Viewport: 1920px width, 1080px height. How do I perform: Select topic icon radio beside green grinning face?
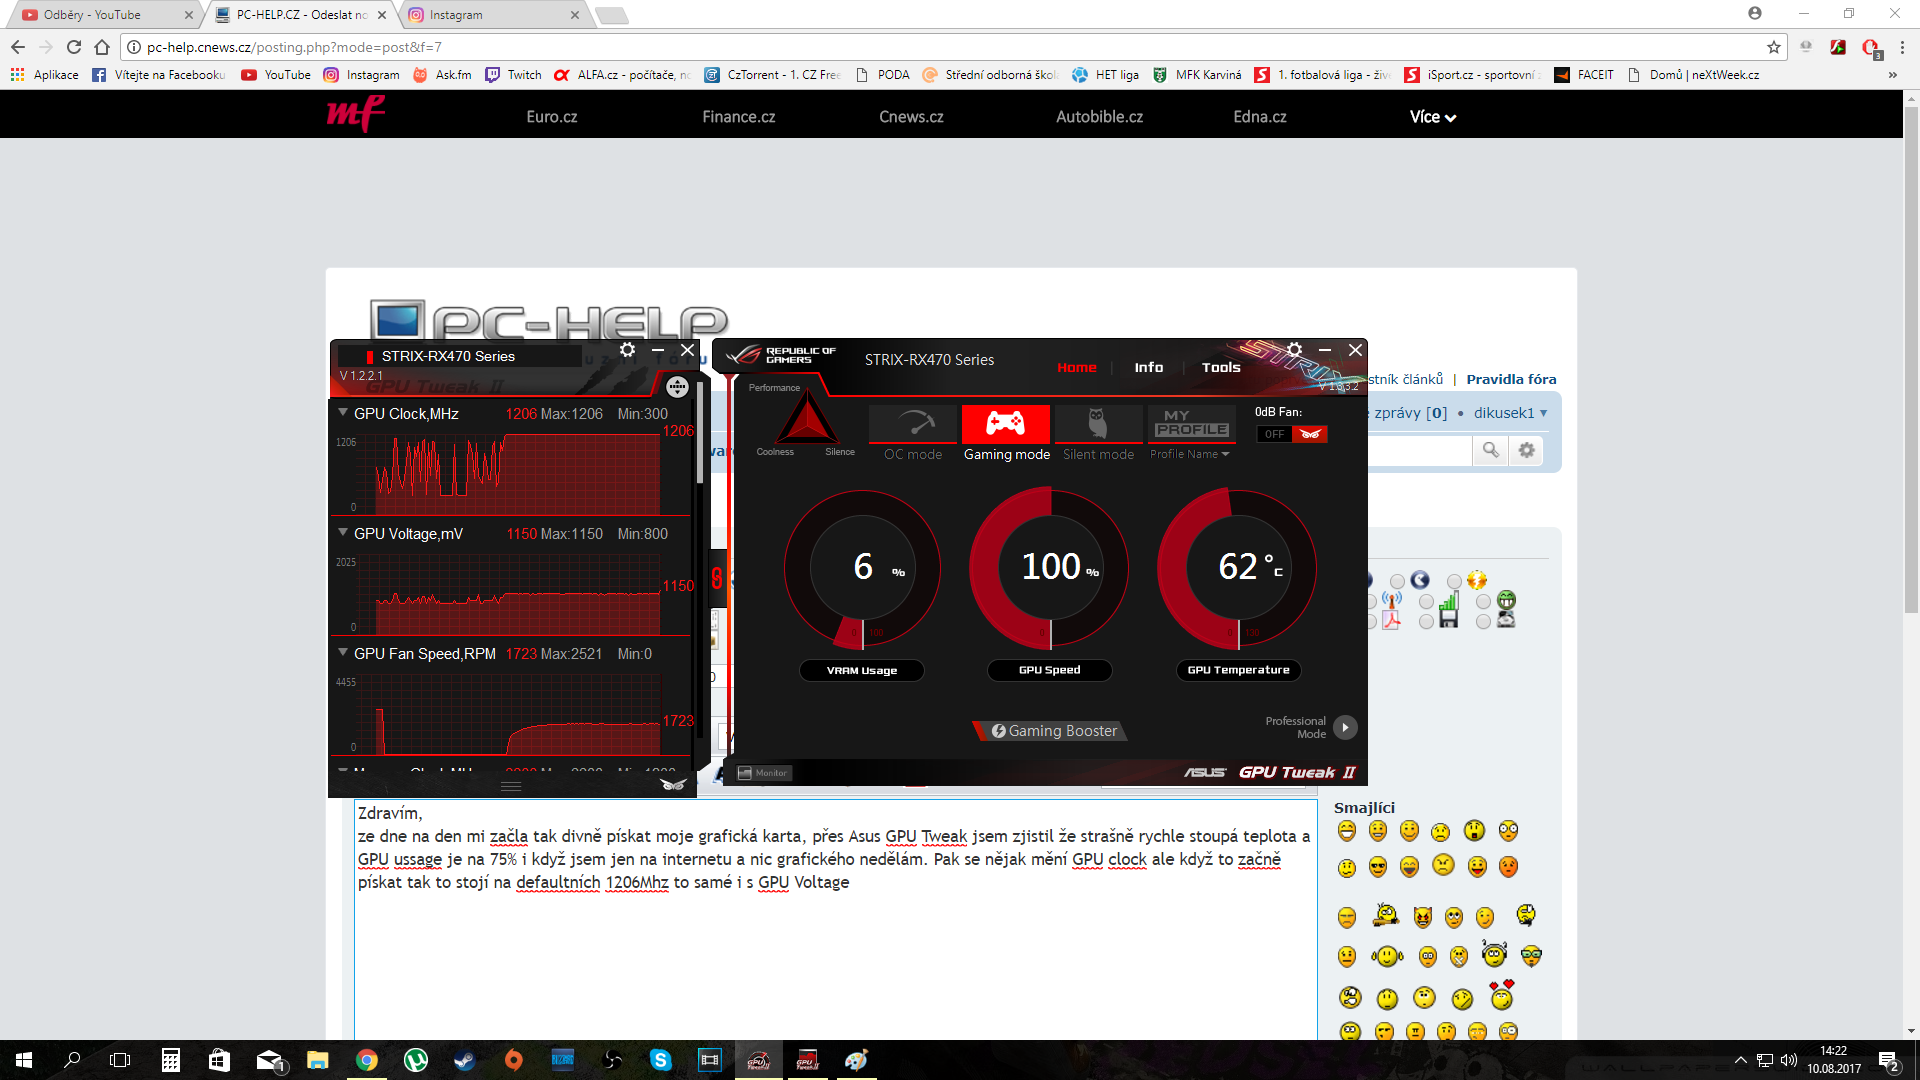click(x=1483, y=602)
